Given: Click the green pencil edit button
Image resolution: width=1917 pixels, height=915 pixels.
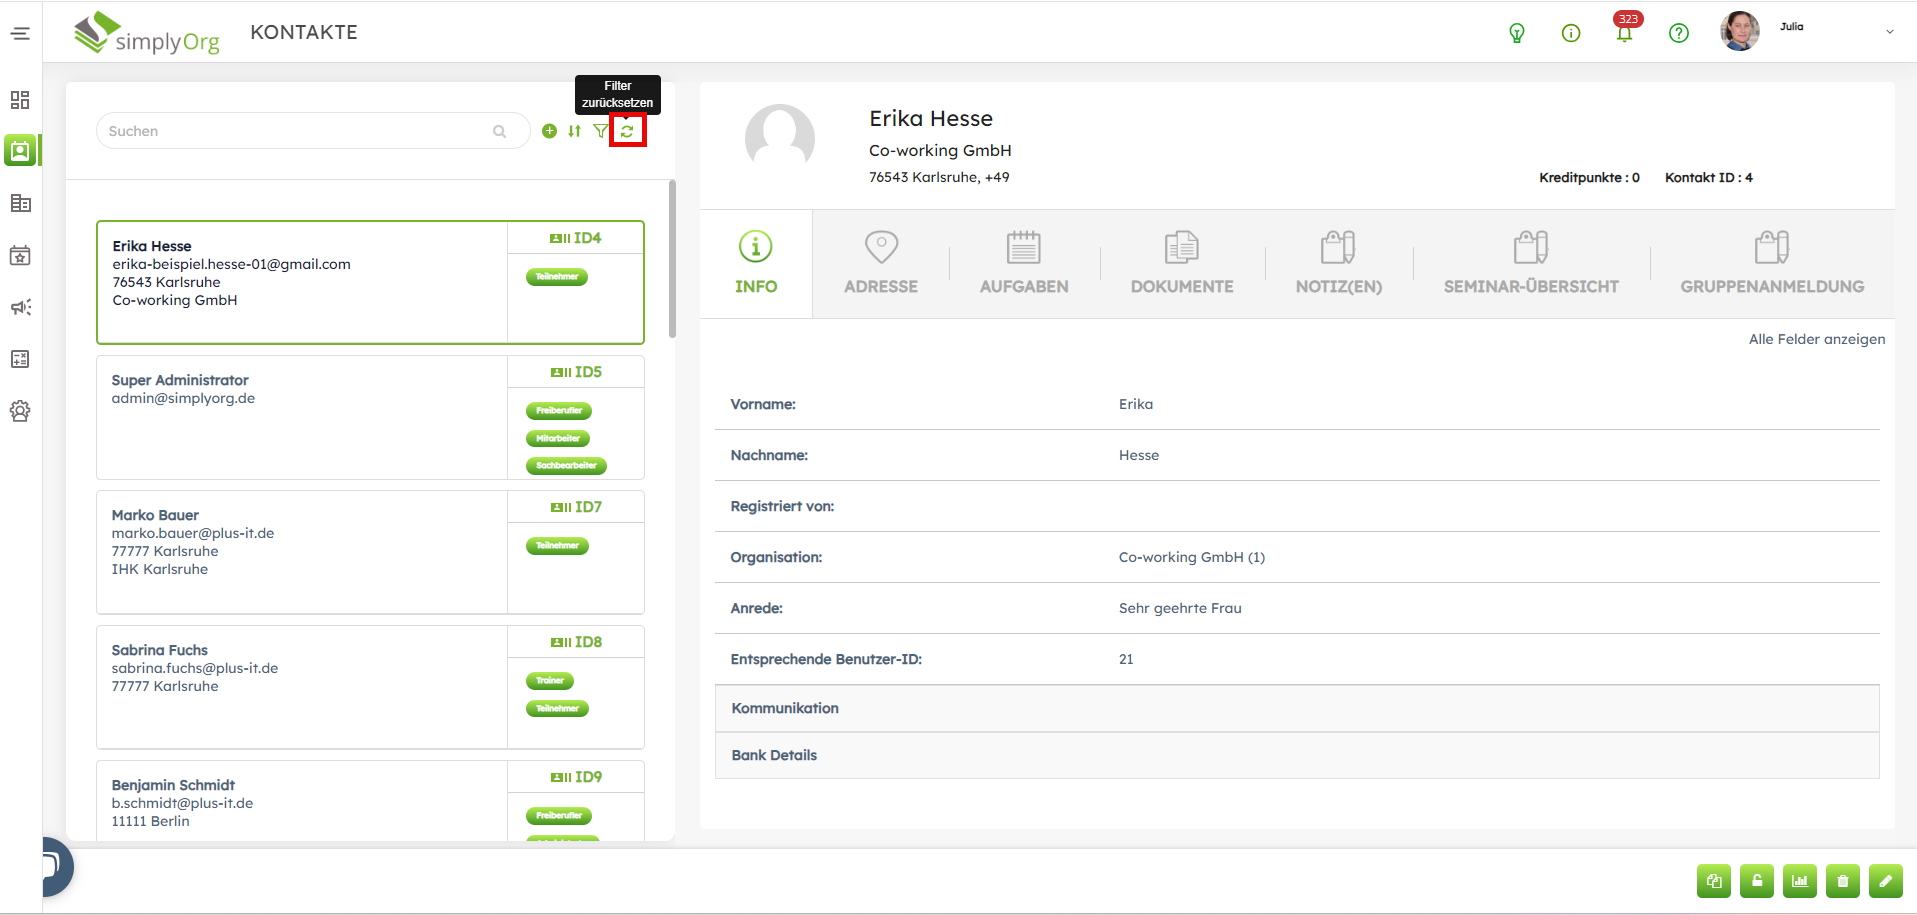Looking at the screenshot, I should click(1885, 881).
